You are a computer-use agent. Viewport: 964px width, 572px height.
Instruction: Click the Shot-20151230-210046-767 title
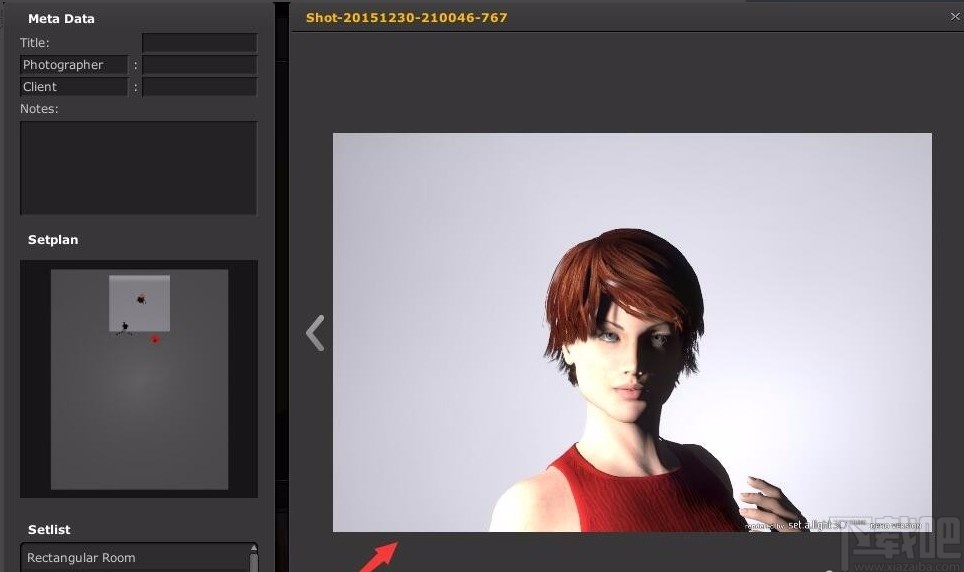pyautogui.click(x=406, y=18)
